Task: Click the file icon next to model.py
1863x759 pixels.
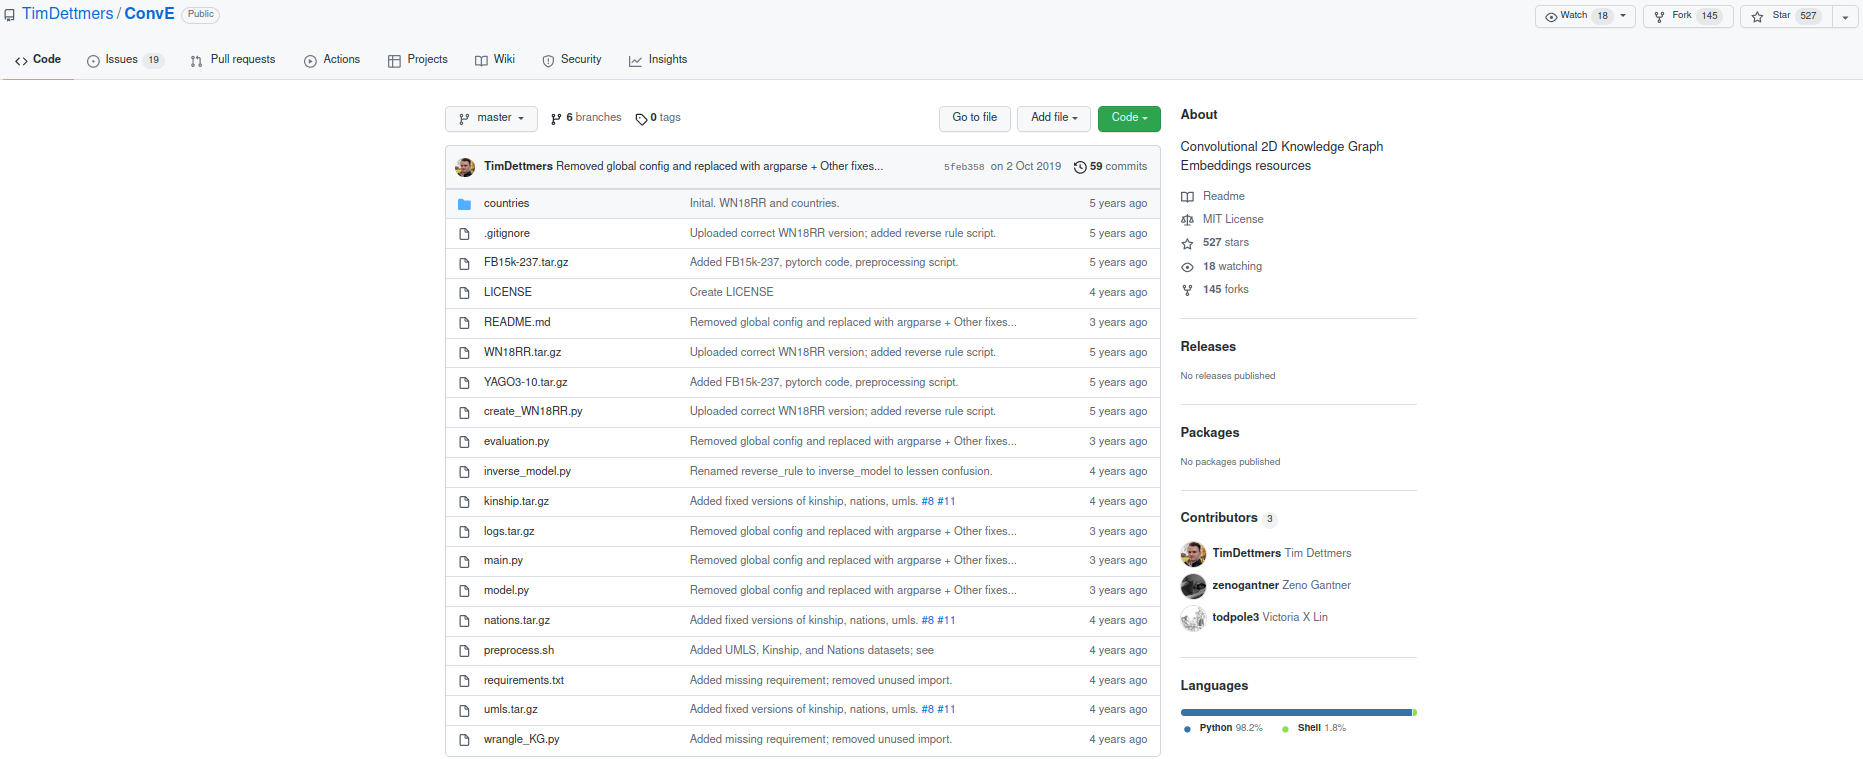Action: (x=464, y=591)
